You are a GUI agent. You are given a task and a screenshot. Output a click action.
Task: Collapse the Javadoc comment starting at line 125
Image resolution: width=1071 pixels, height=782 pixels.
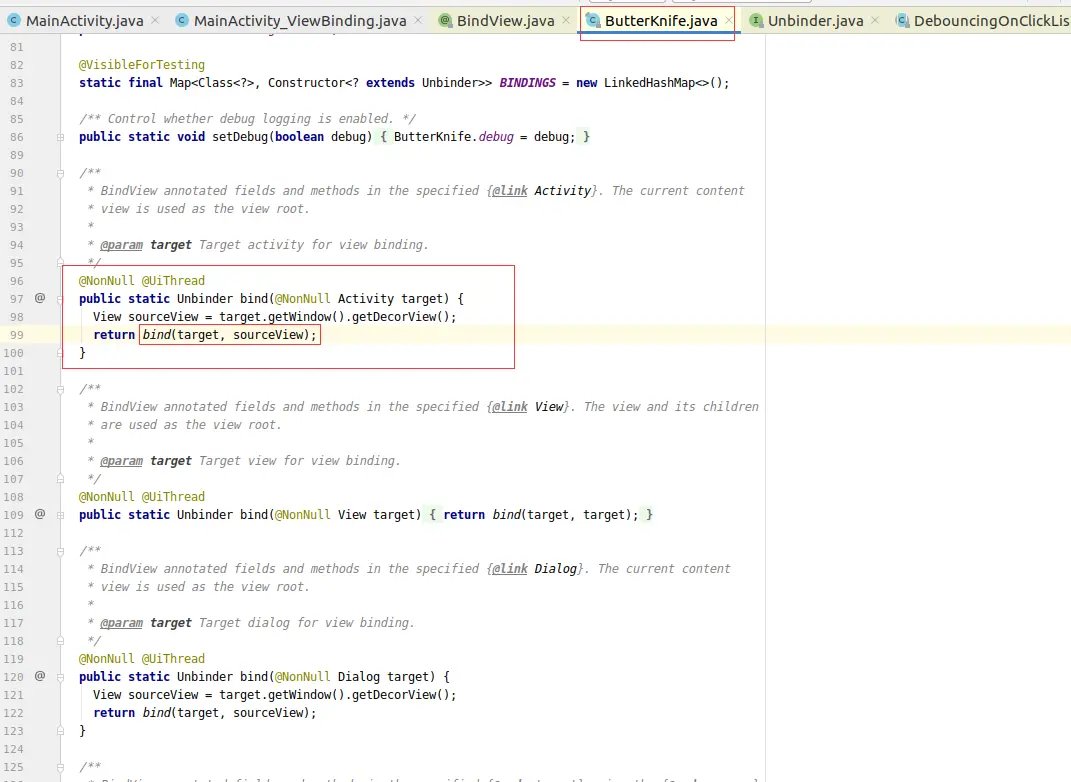[x=60, y=767]
